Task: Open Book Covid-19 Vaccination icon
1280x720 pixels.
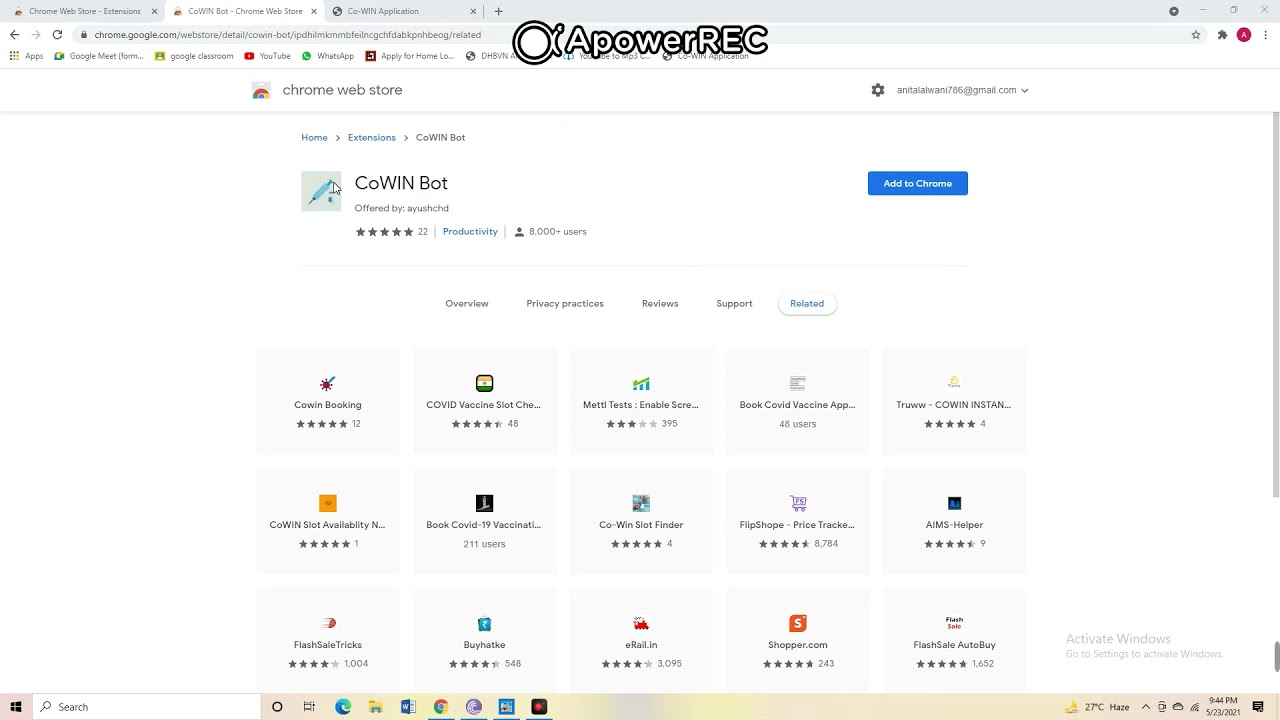Action: tap(484, 503)
